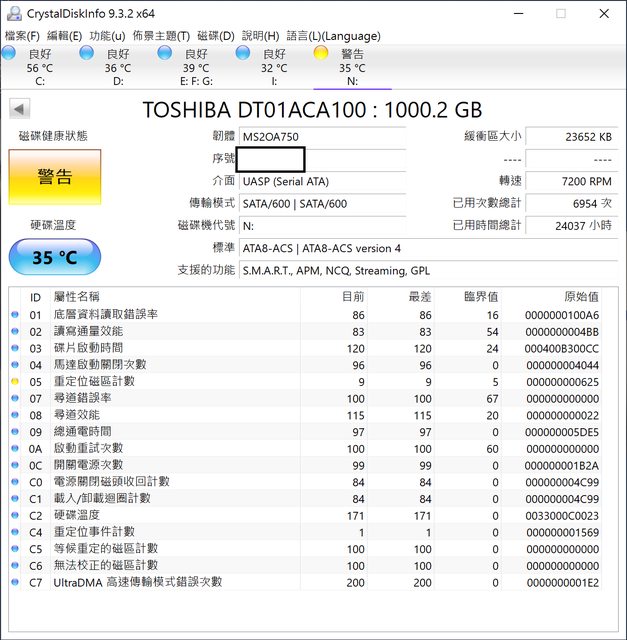Expand the 磁碟(D) menu
This screenshot has width=627, height=640.
click(x=216, y=36)
